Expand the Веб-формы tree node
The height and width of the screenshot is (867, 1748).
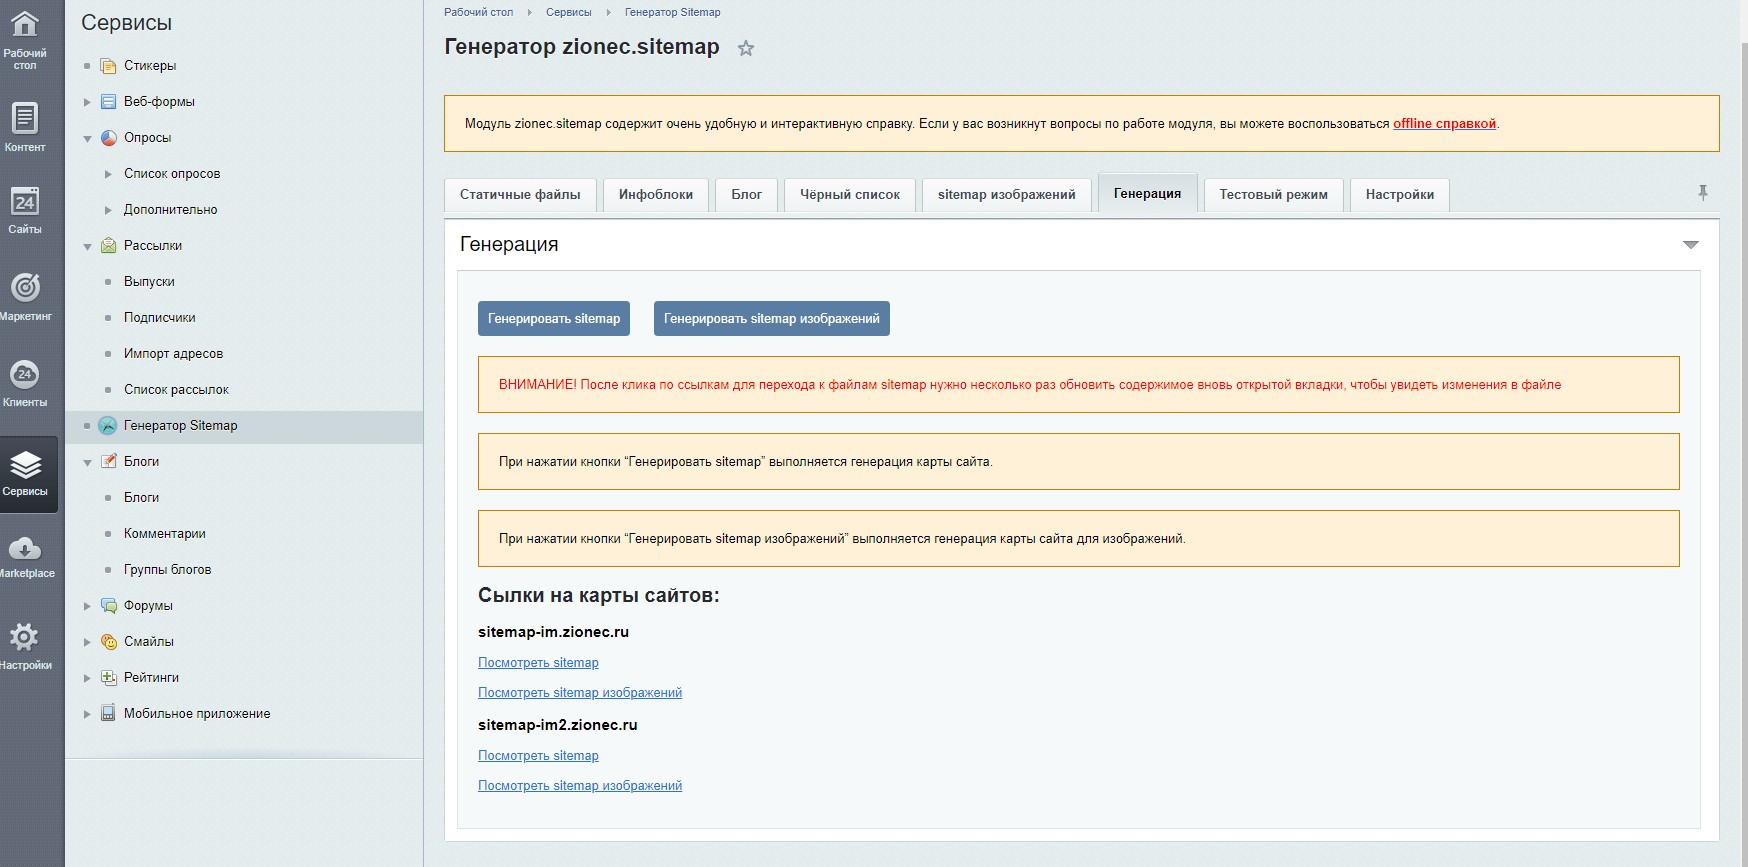point(87,102)
